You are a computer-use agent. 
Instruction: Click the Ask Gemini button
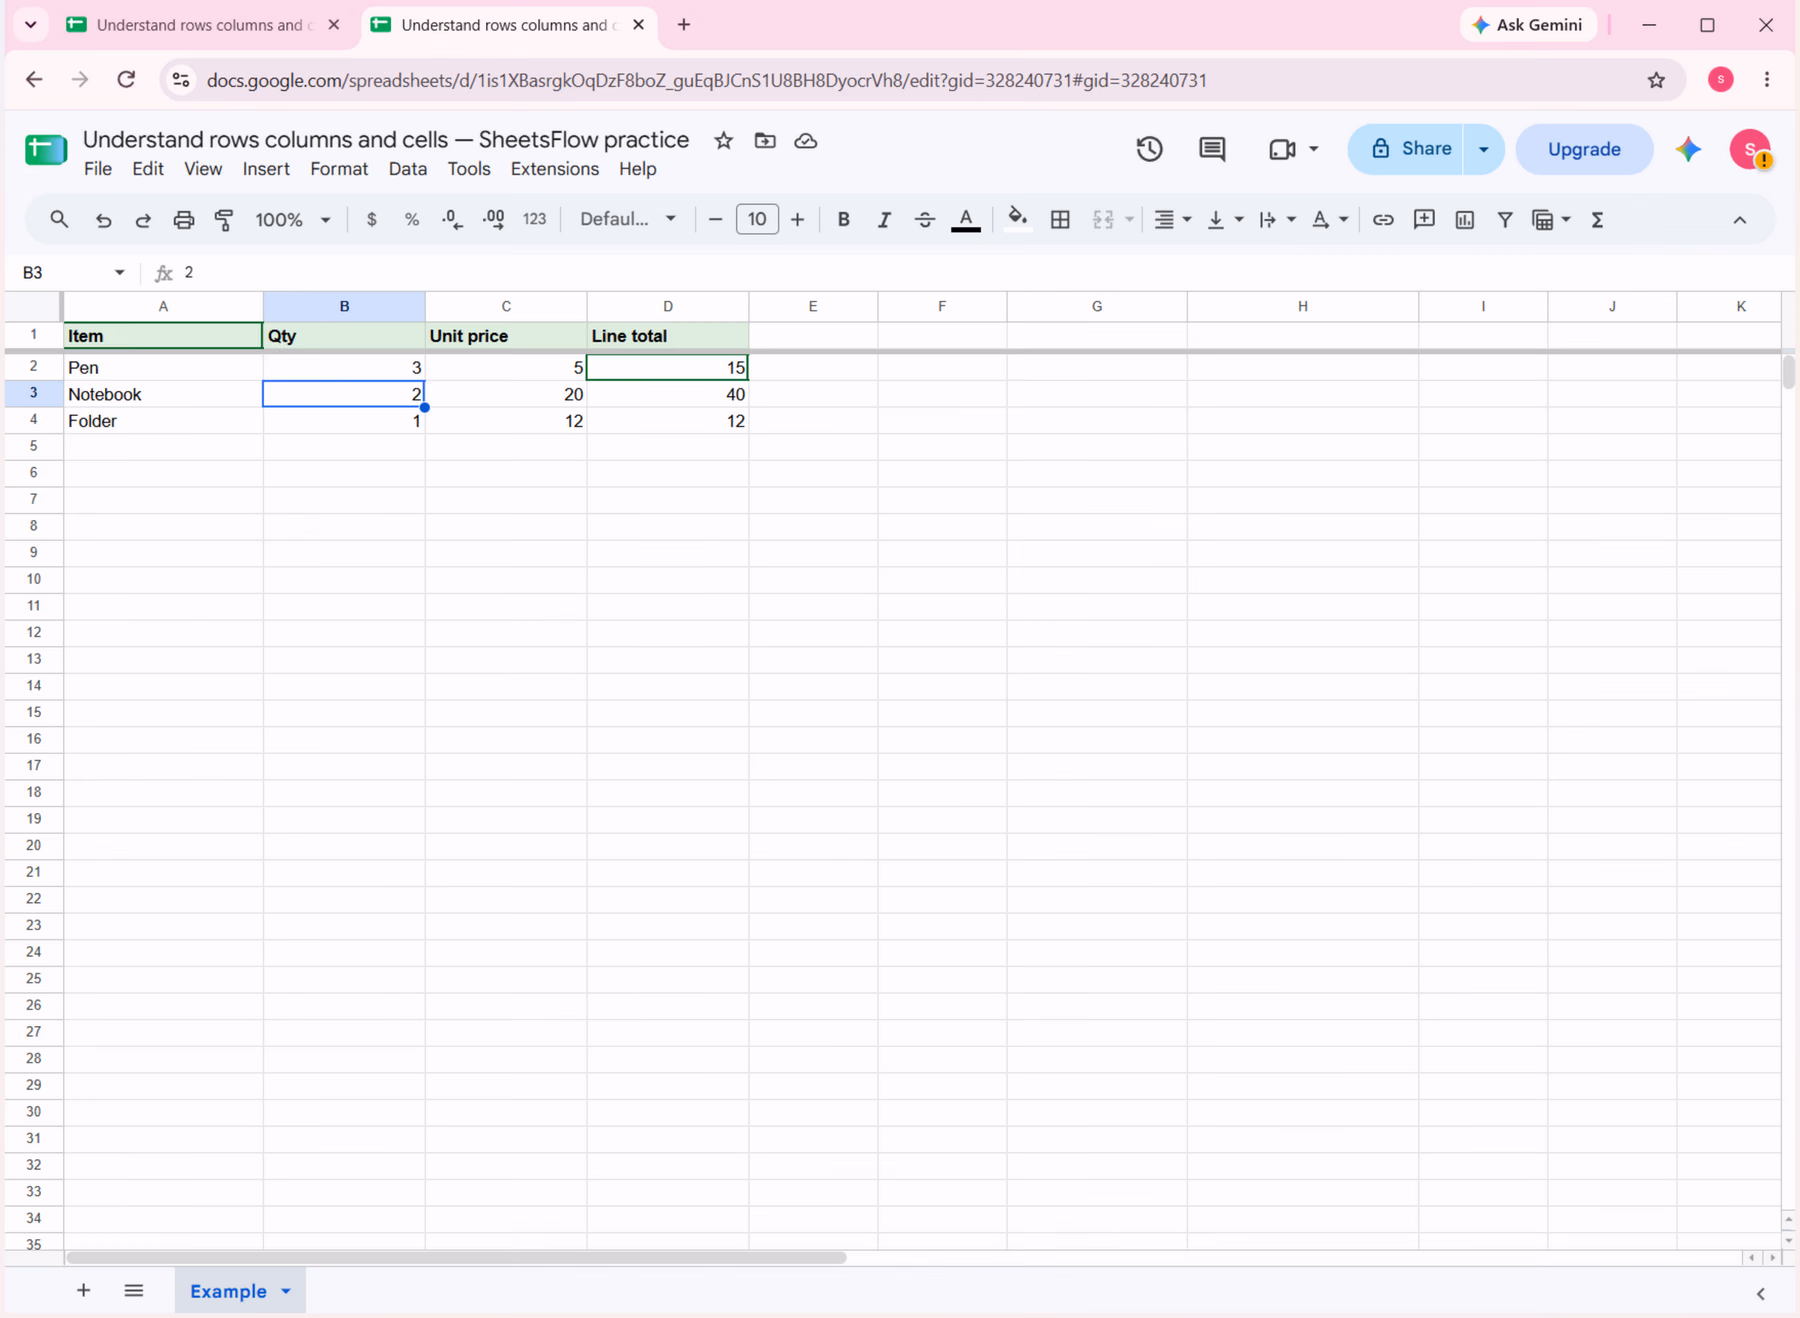[1528, 25]
